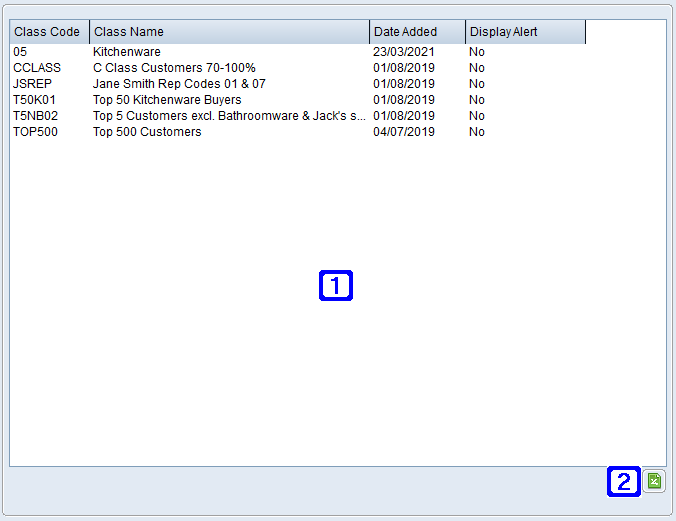Click Display Alert No for Kitchenware

coord(477,52)
